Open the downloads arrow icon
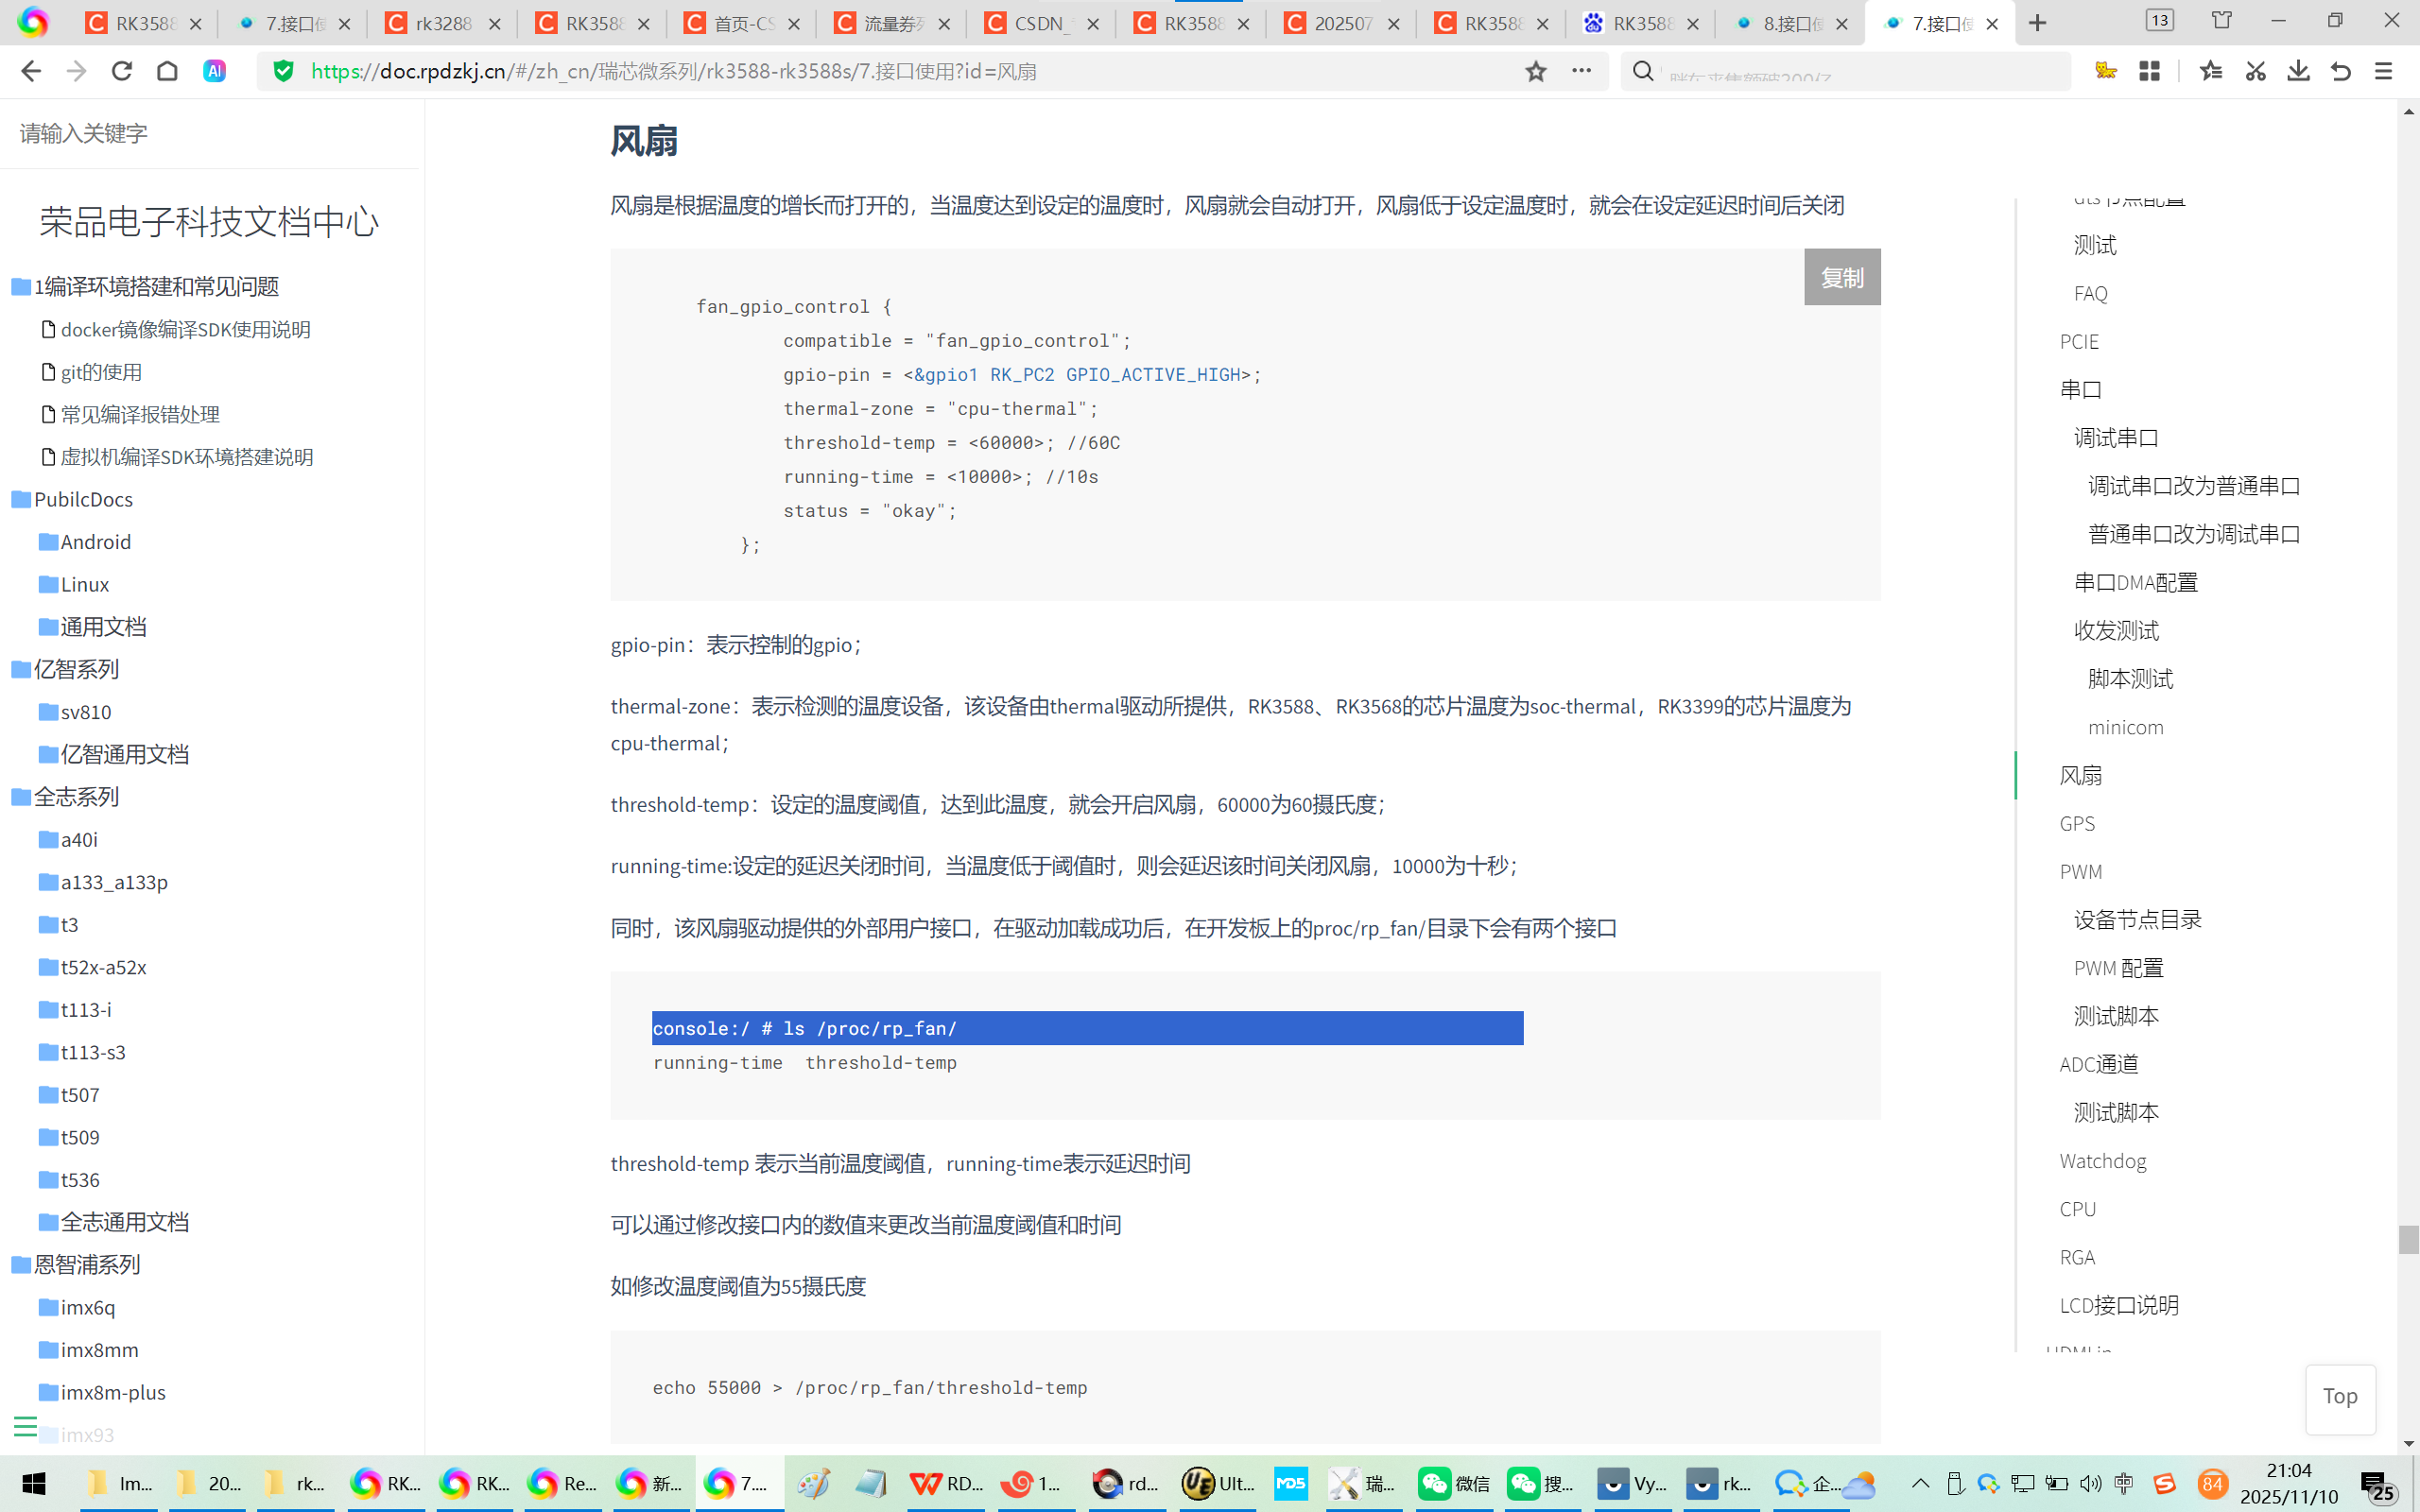This screenshot has height=1512, width=2420. click(x=2298, y=71)
